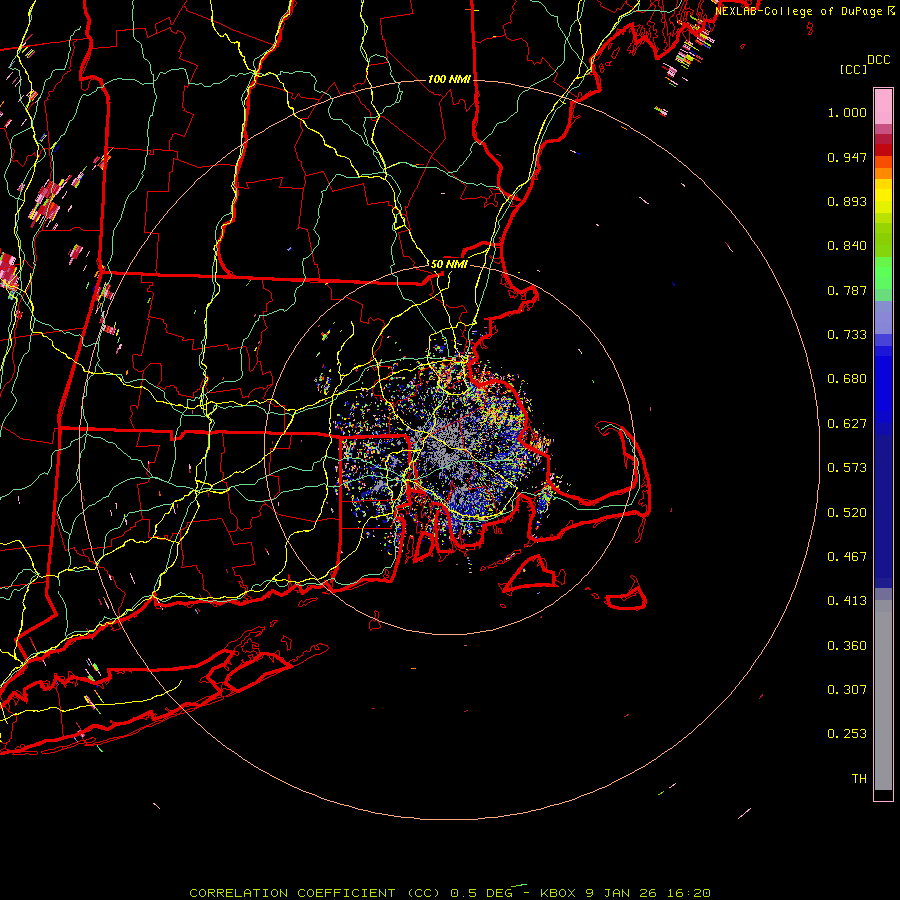Click the Martha's Vineyard island outline
The width and height of the screenshot is (900, 900).
coord(532,573)
